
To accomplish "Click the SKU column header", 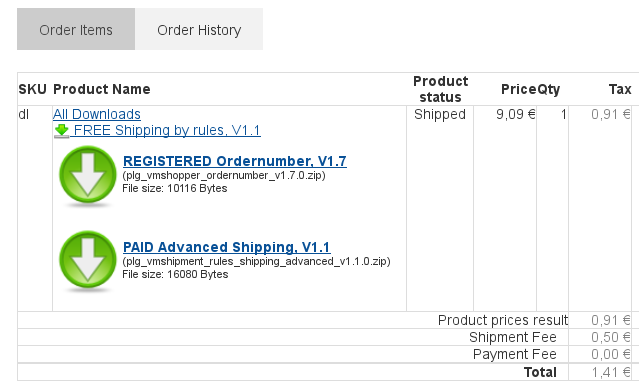I will point(32,89).
